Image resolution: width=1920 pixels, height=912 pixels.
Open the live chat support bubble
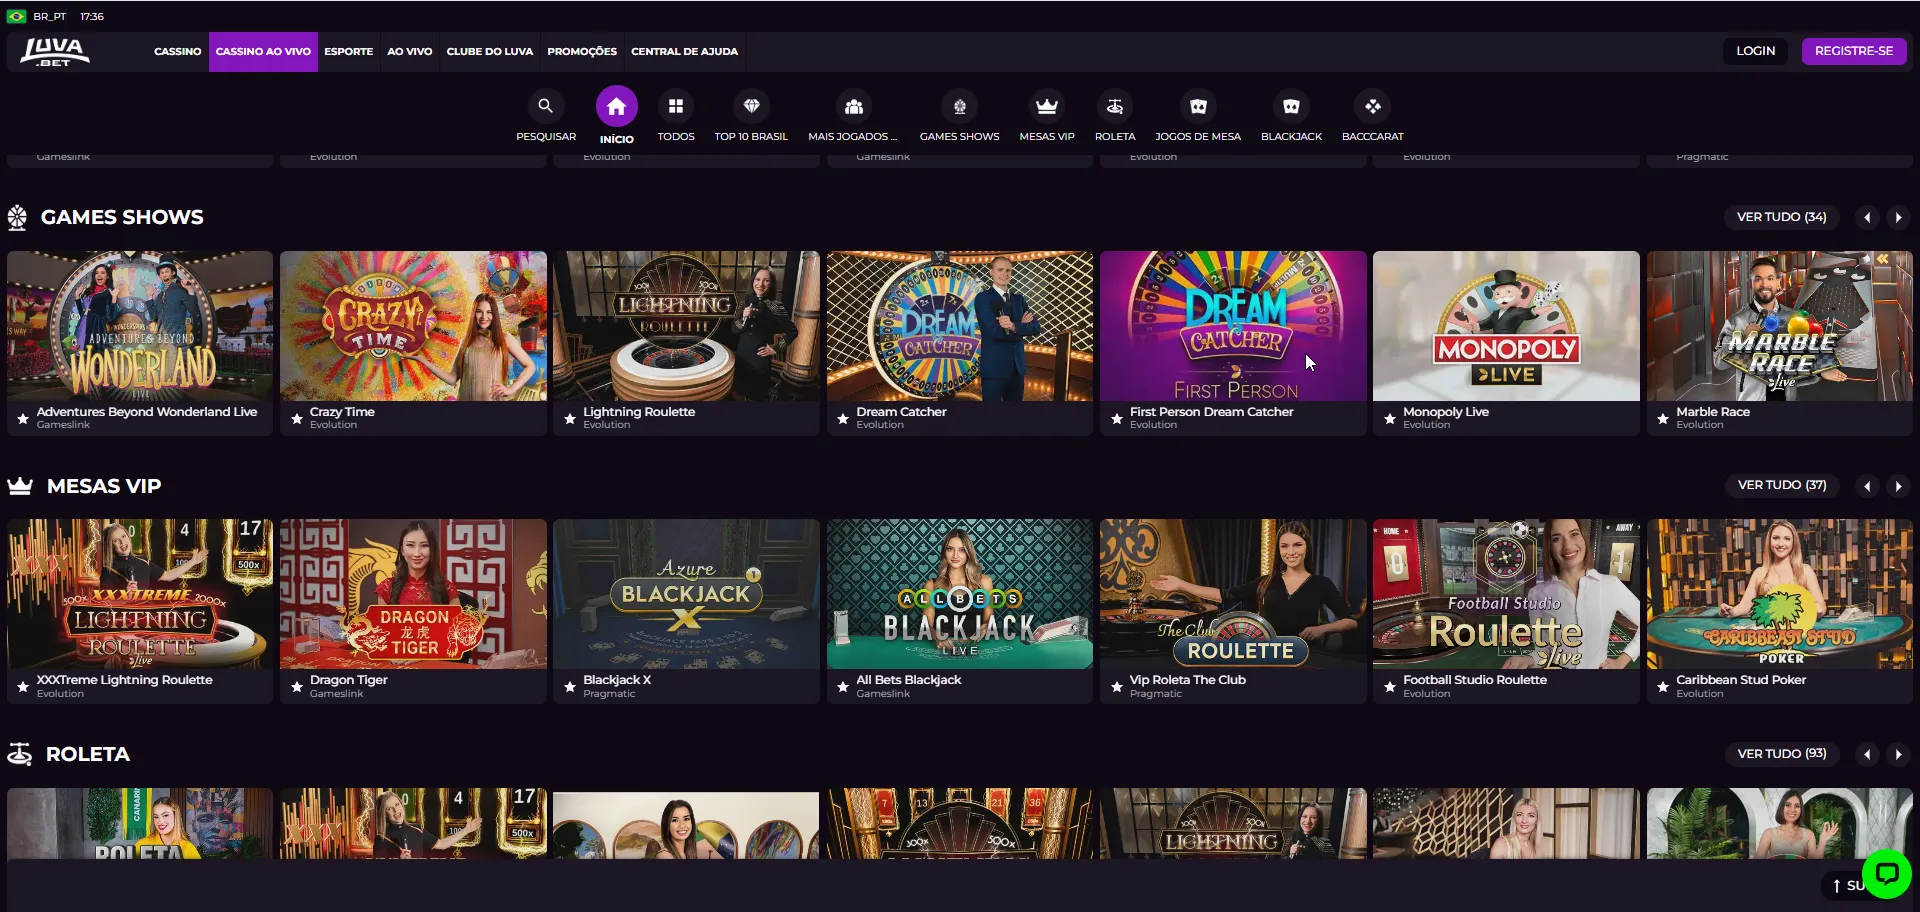pos(1886,874)
